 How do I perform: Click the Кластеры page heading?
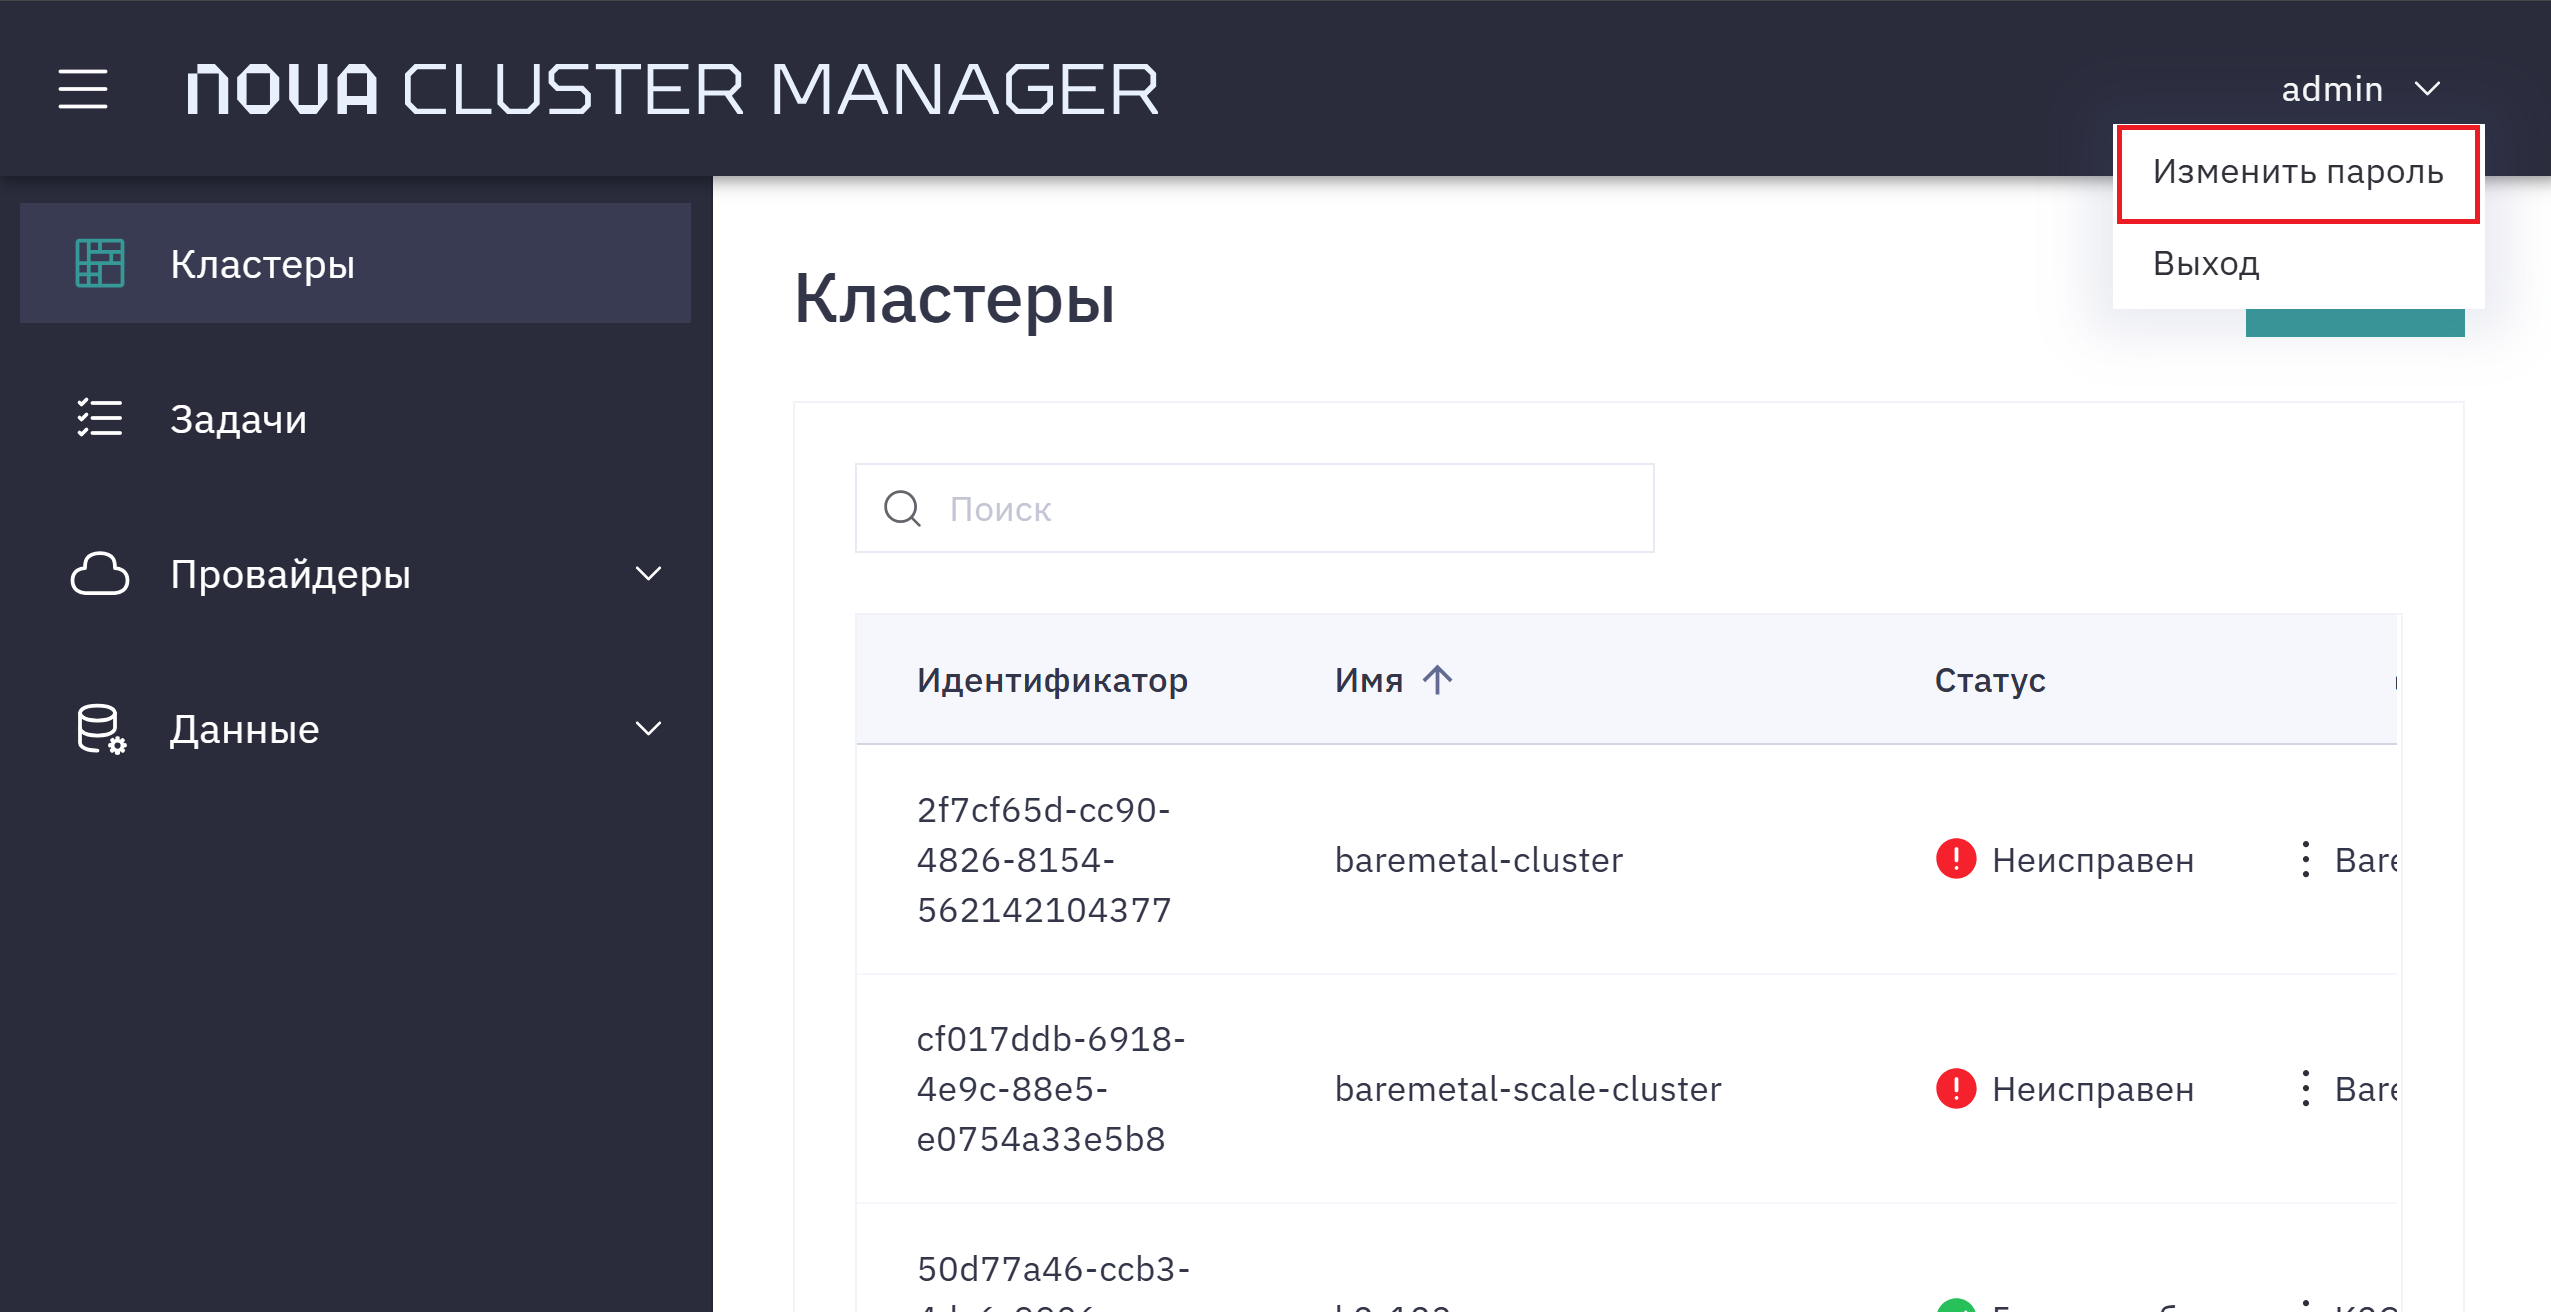(954, 298)
